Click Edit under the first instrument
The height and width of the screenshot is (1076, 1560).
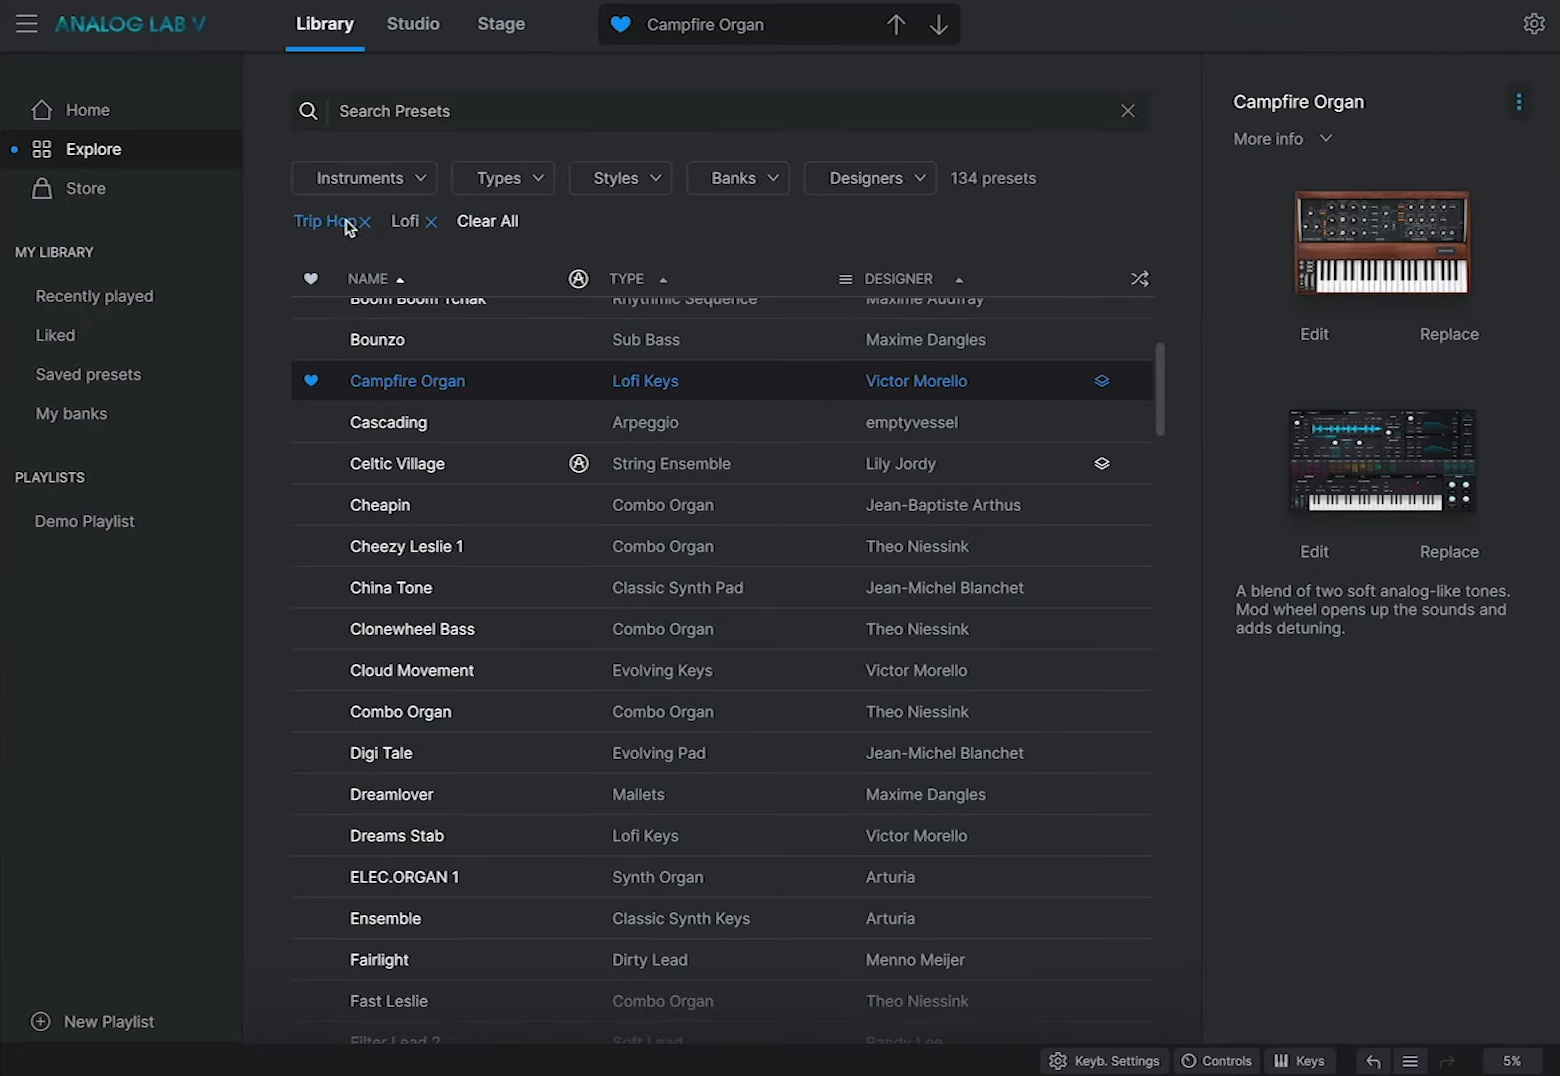pyautogui.click(x=1314, y=334)
